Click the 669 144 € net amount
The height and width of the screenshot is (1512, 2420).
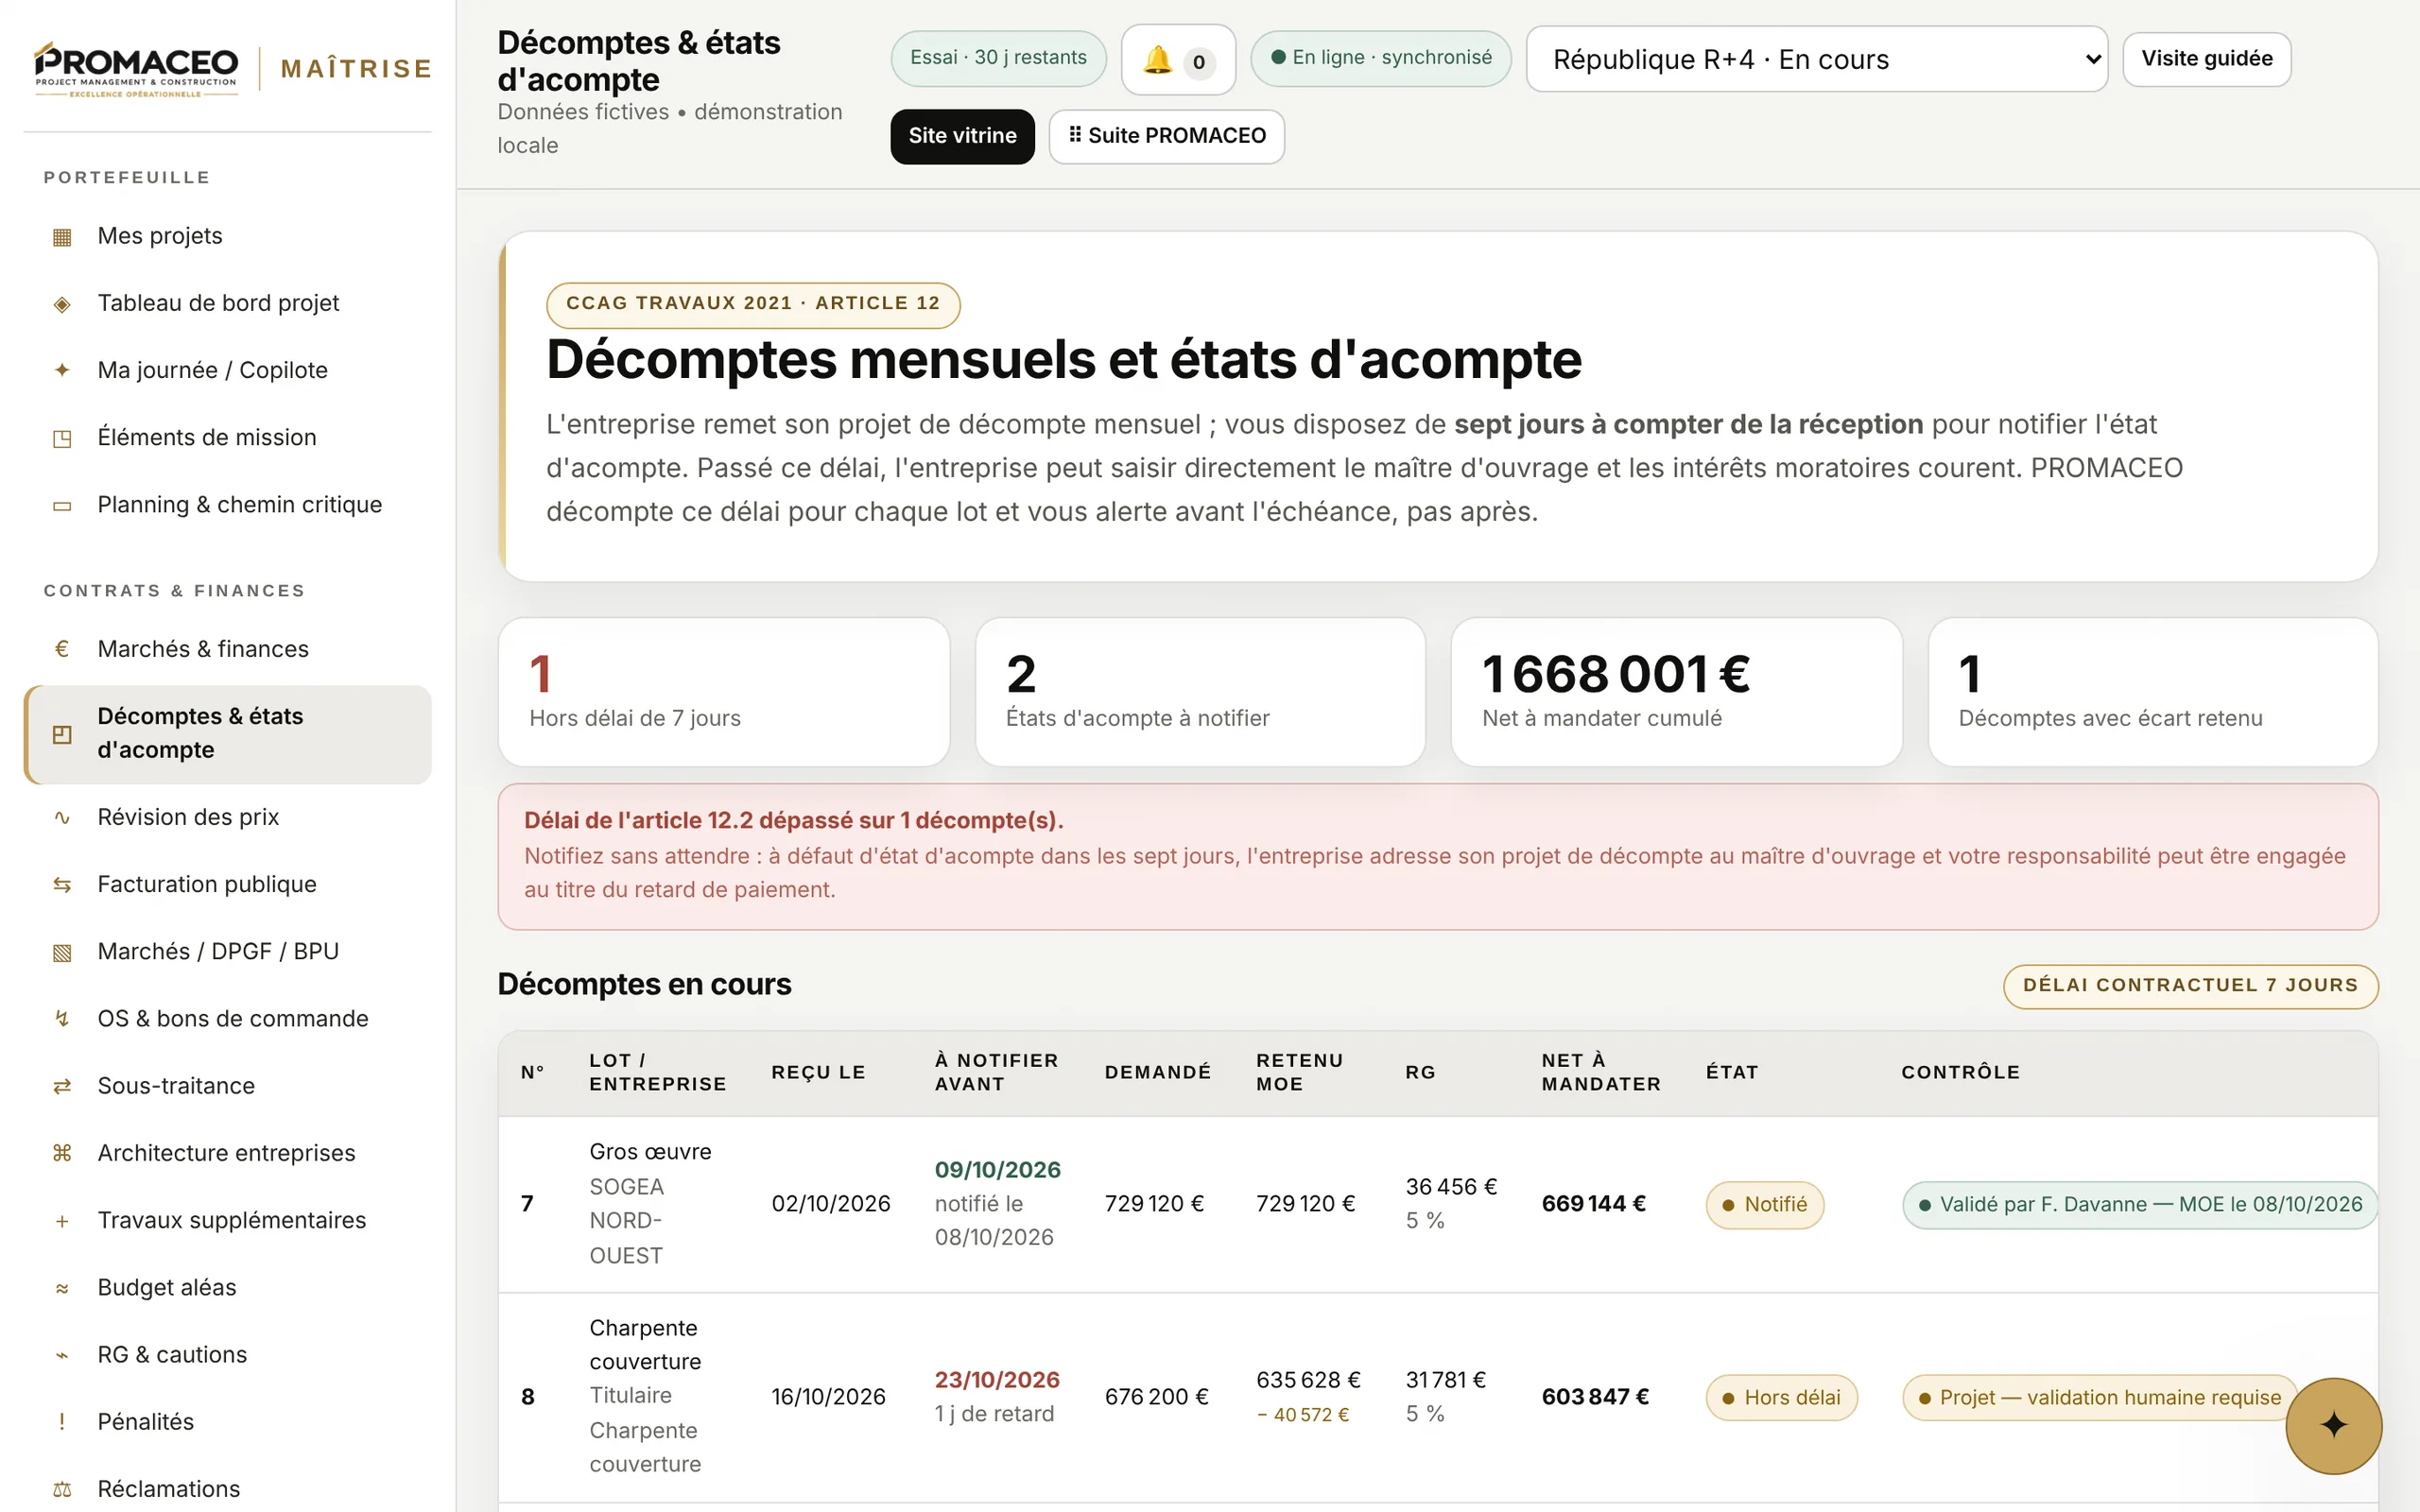(x=1593, y=1204)
